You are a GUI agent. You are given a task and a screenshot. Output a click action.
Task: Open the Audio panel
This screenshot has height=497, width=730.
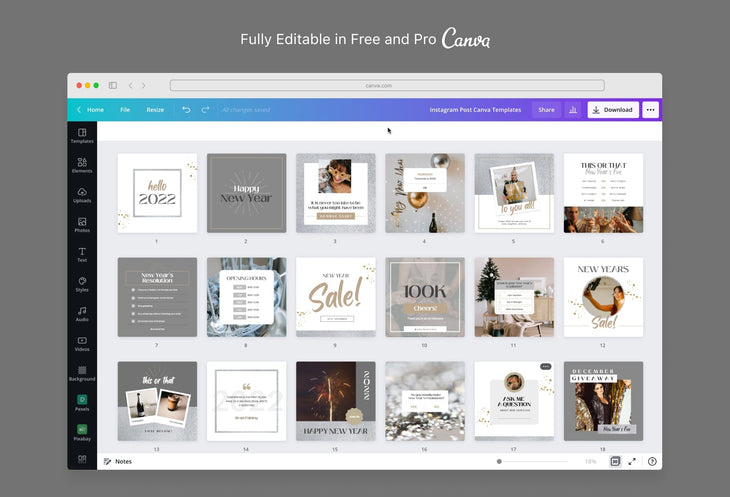pyautogui.click(x=82, y=313)
